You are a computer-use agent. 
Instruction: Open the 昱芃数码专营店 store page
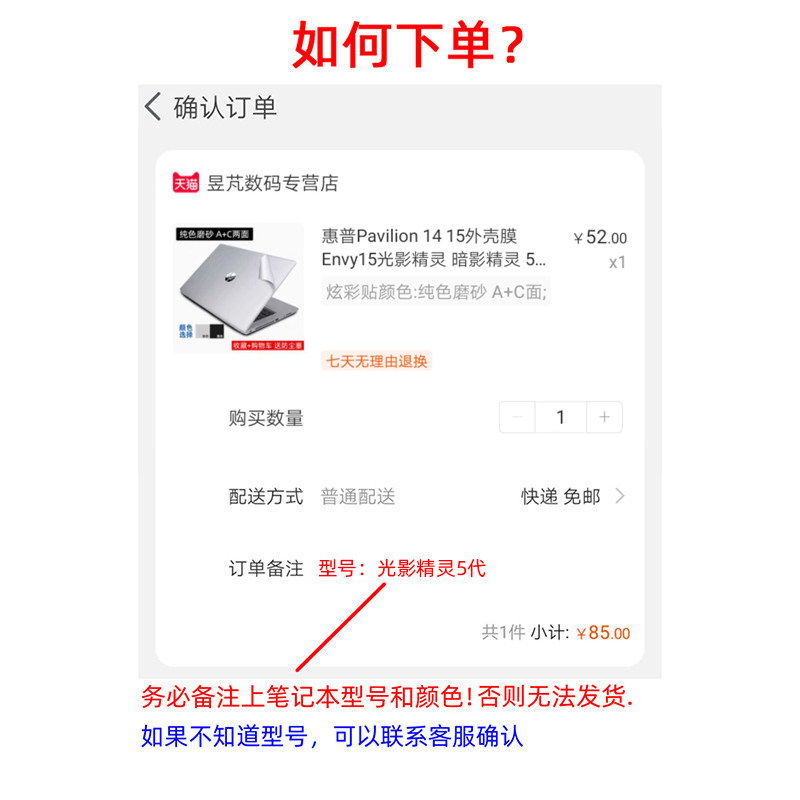pos(272,183)
